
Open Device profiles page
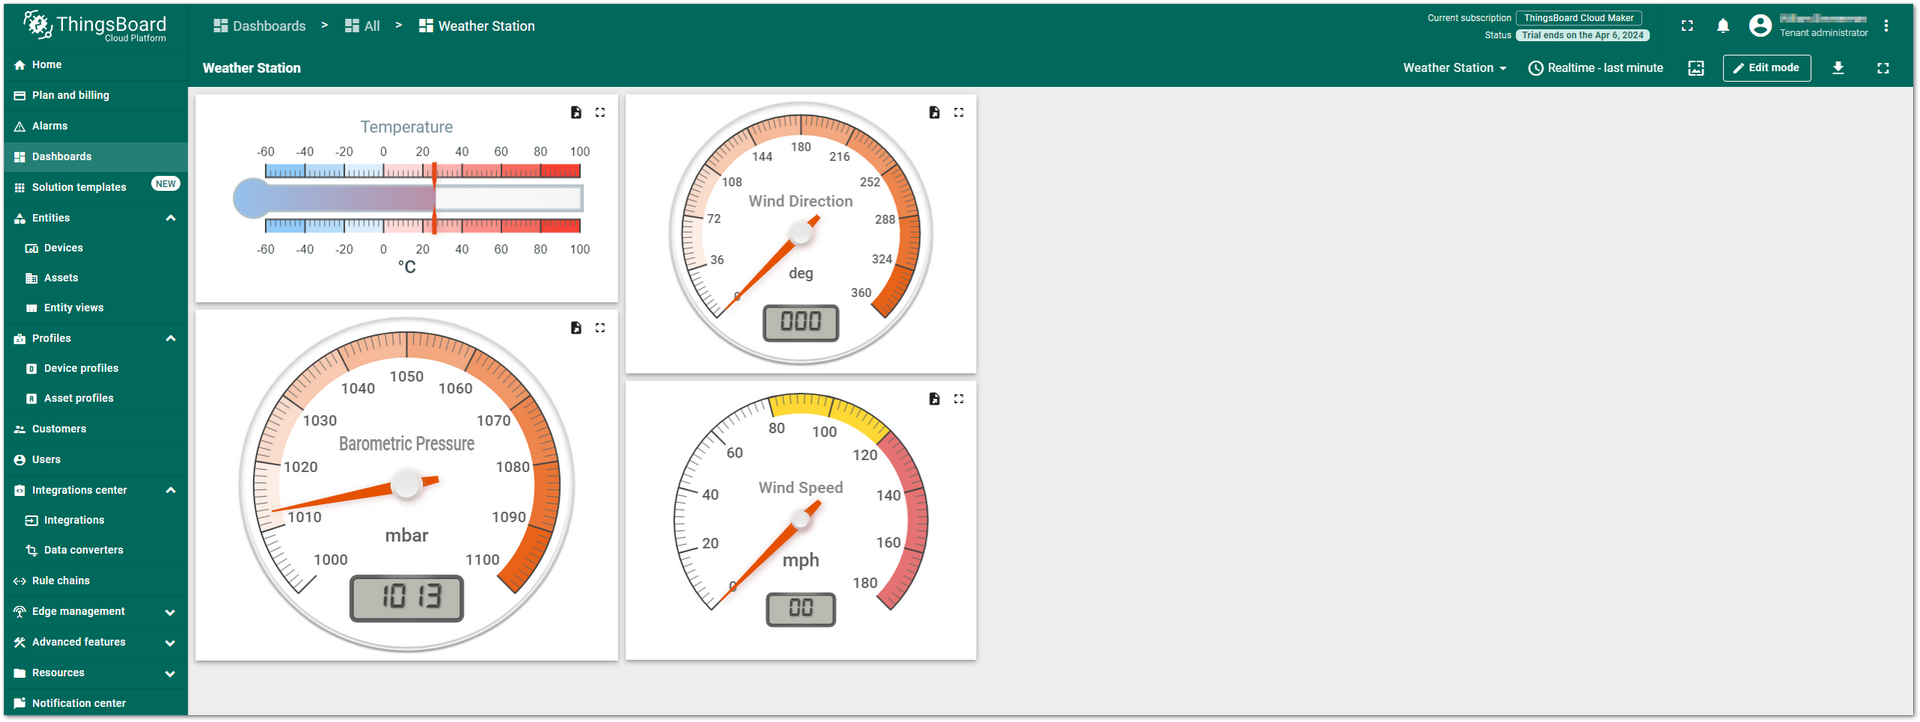tap(95, 368)
